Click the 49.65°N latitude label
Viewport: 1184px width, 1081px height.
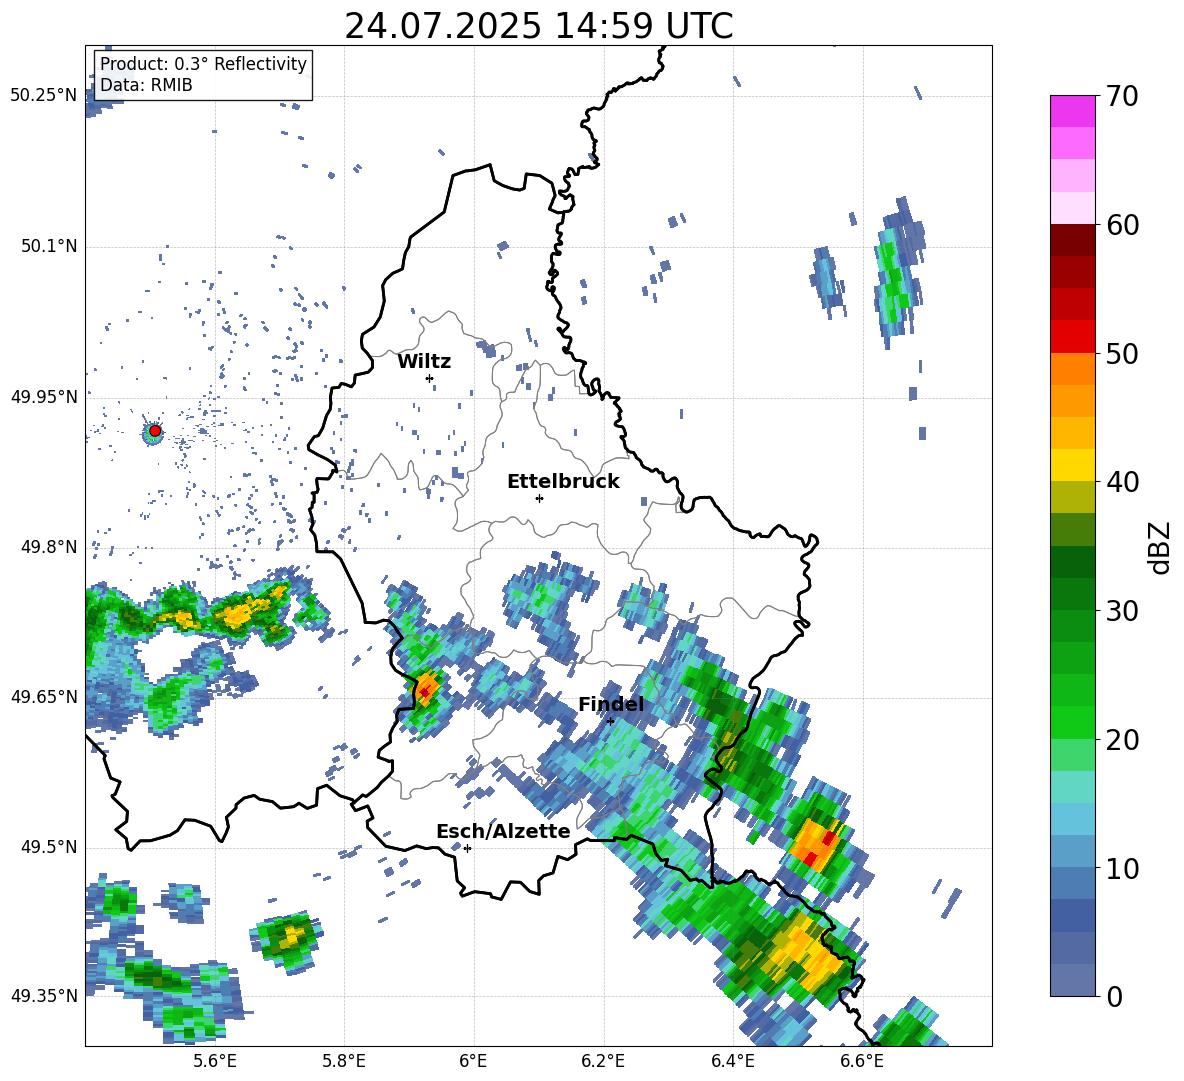coord(44,697)
